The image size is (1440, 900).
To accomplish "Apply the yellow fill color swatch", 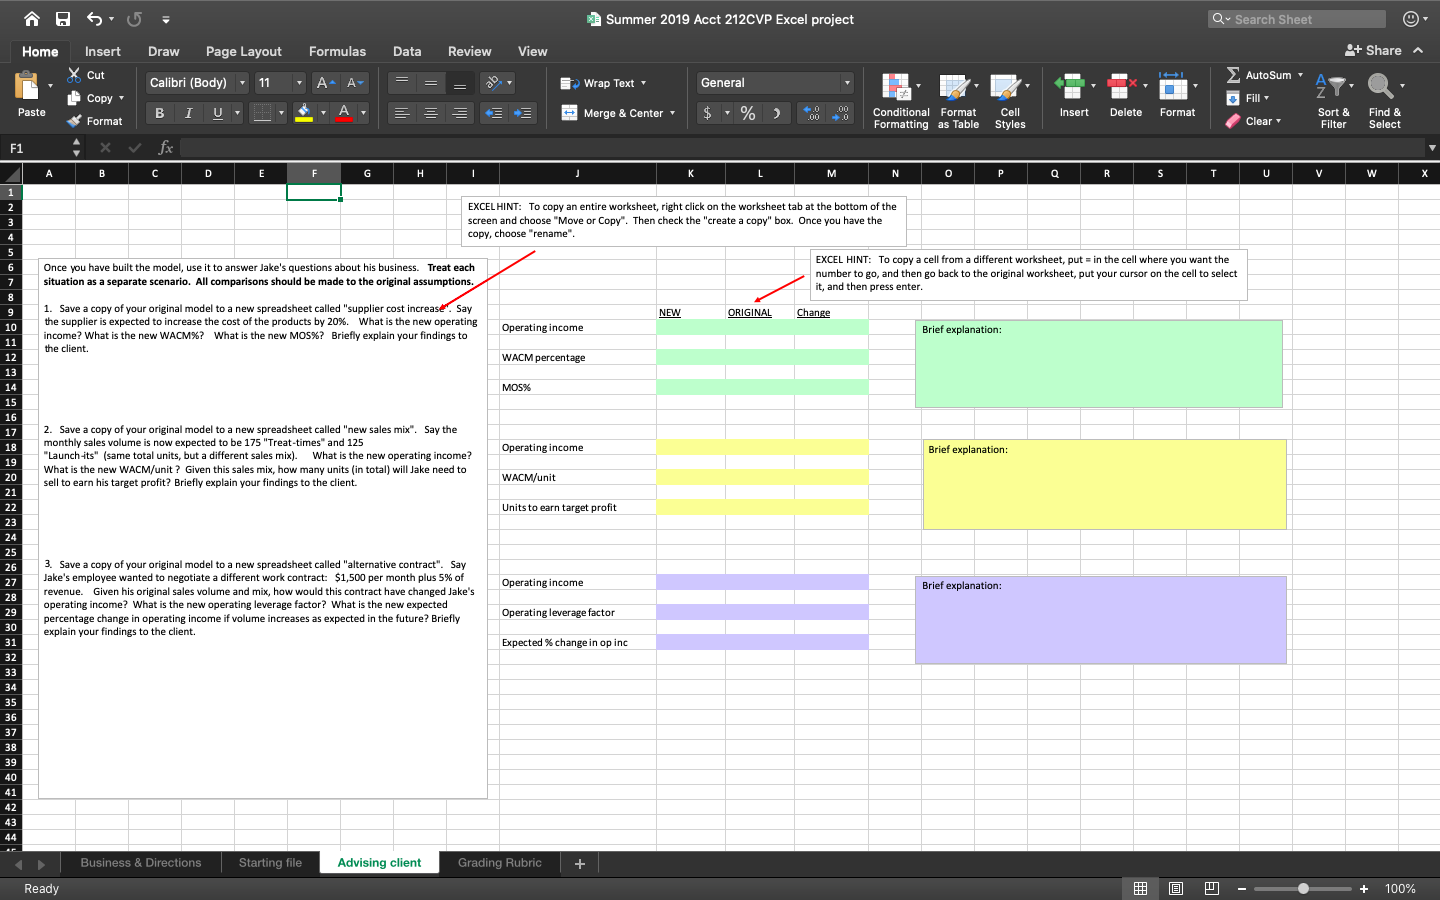I will tap(304, 113).
